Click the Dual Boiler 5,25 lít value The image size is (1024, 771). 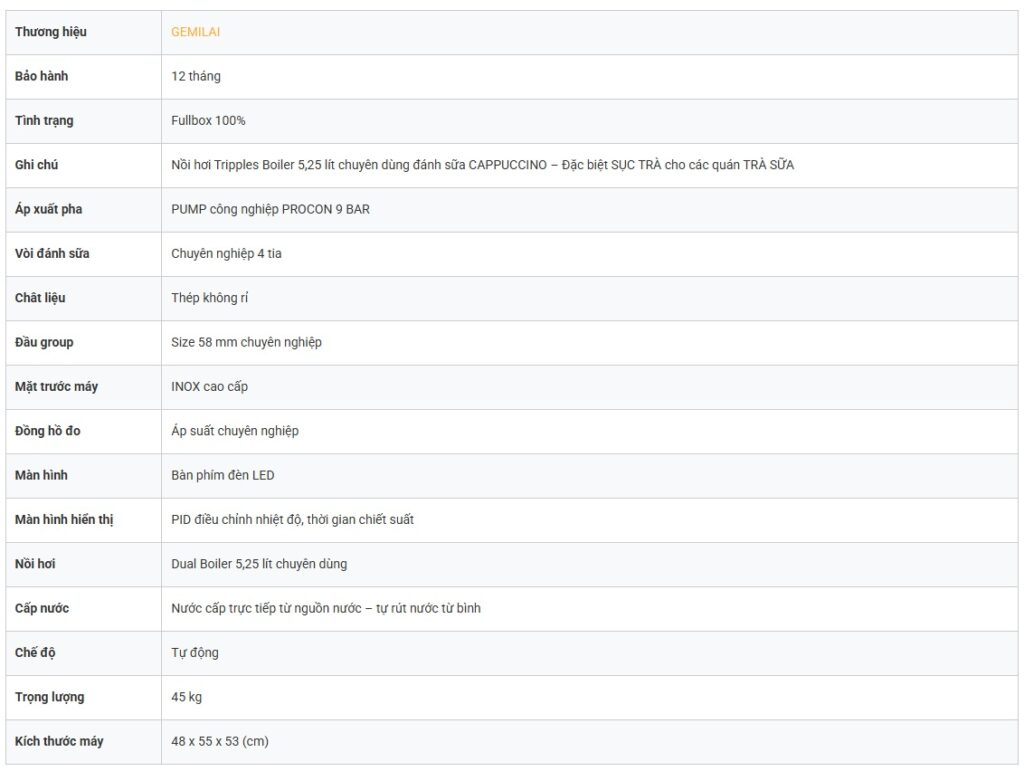259,564
